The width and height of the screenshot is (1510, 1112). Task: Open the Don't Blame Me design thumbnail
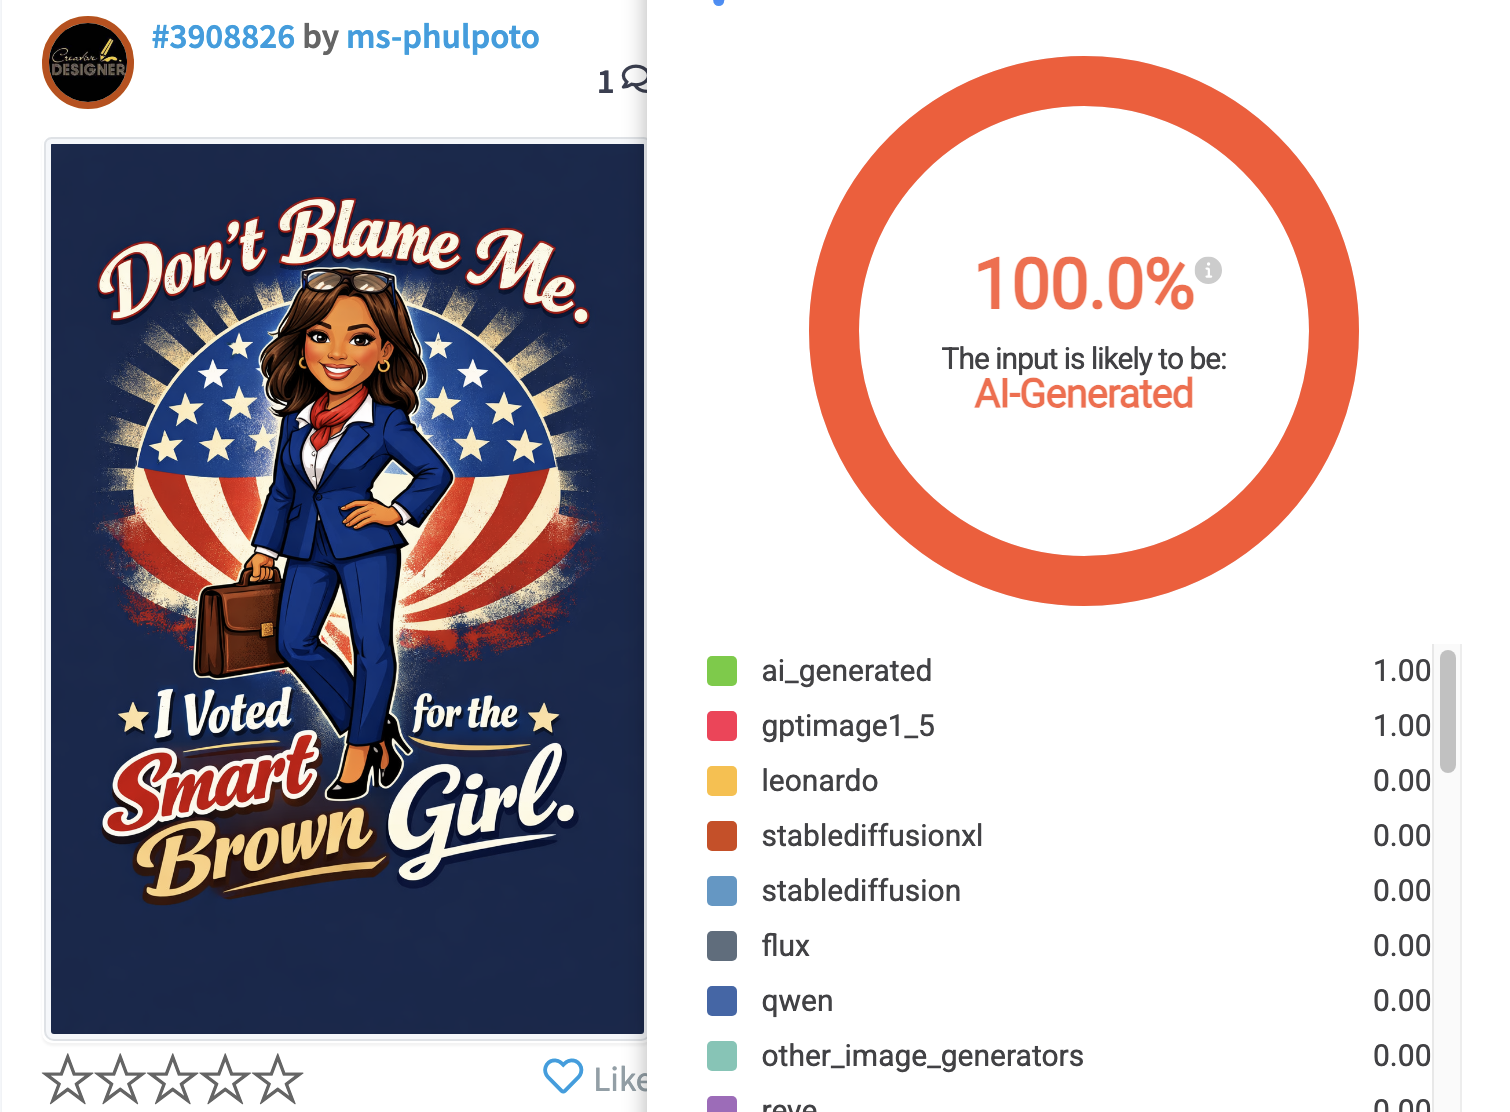(x=347, y=589)
